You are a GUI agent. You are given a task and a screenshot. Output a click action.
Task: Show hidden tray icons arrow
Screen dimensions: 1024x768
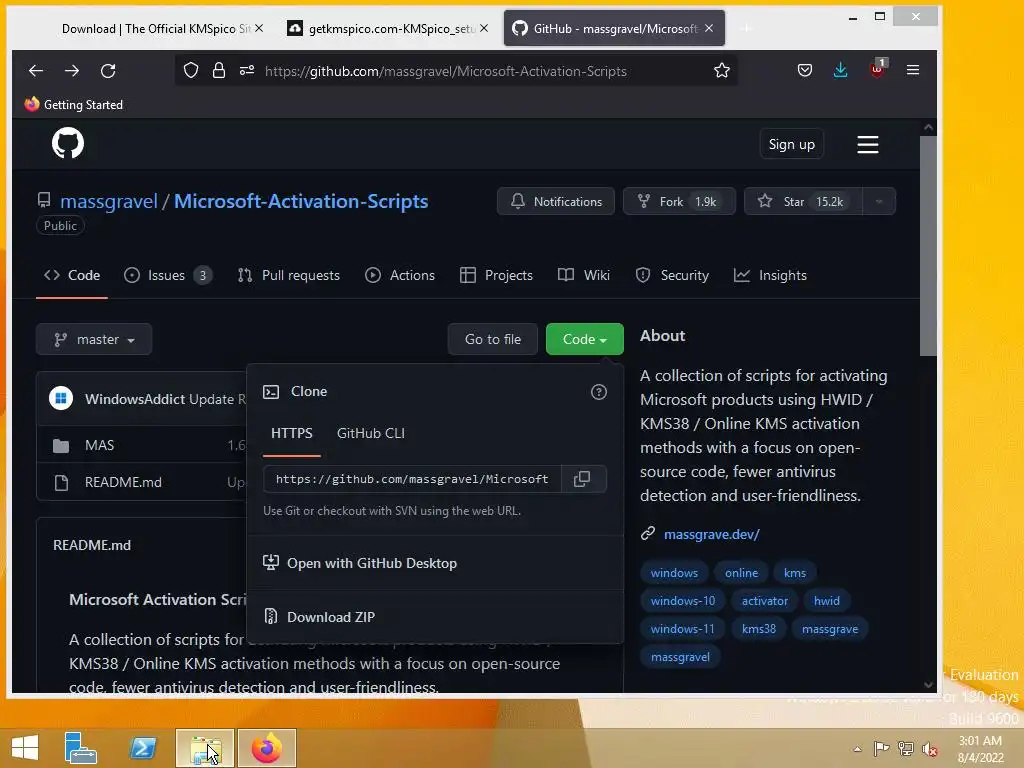(x=857, y=749)
